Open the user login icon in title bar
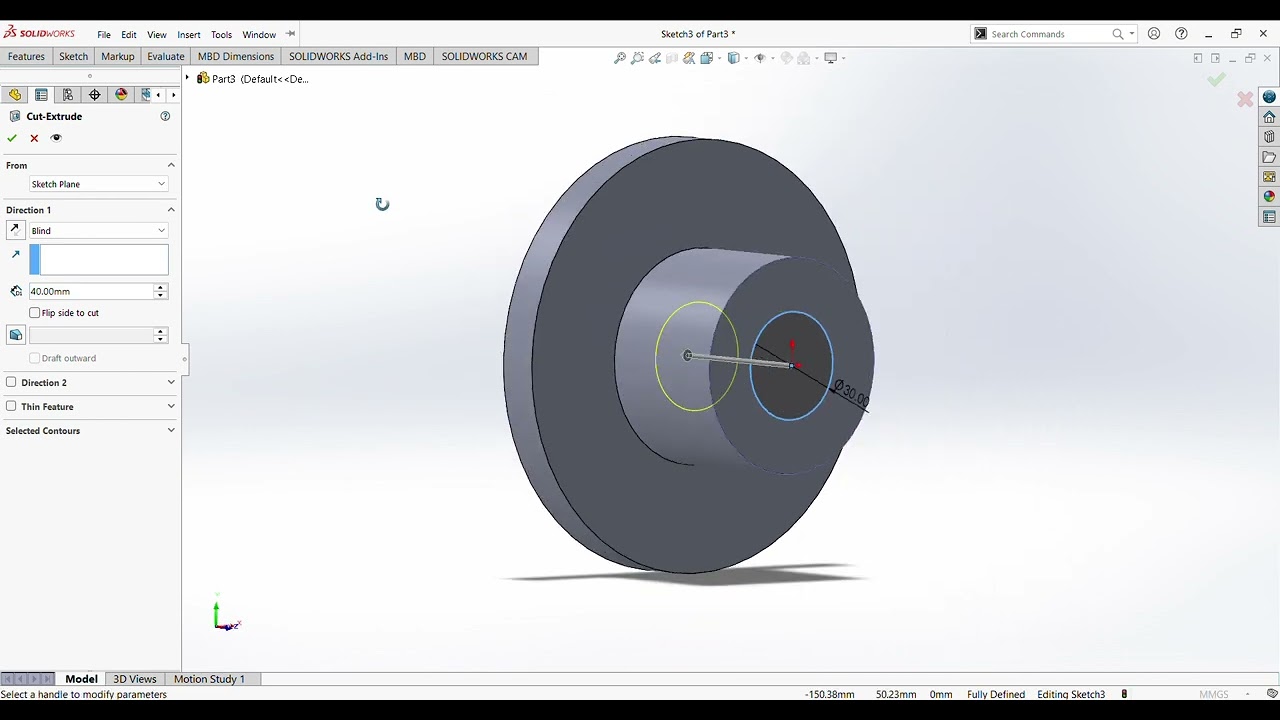The width and height of the screenshot is (1280, 720). point(1154,34)
